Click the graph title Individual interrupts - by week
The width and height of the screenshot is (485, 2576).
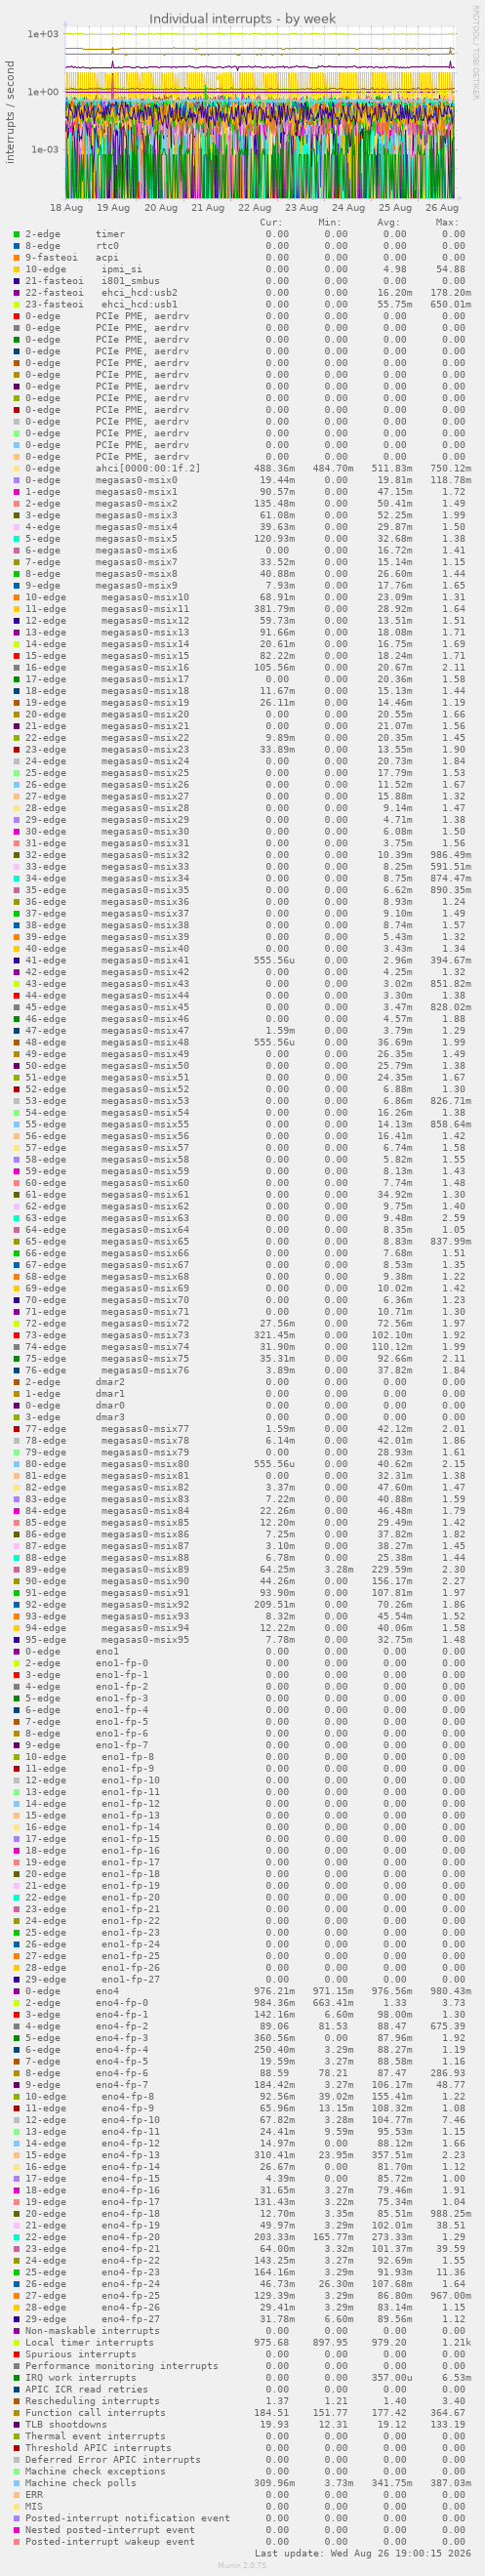pos(242,19)
